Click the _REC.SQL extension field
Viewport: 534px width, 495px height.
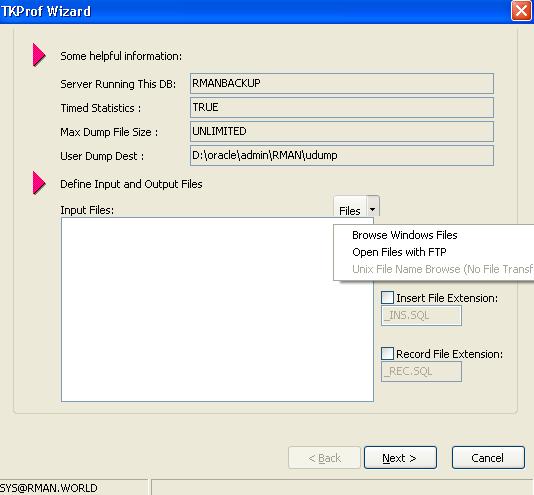pyautogui.click(x=421, y=372)
